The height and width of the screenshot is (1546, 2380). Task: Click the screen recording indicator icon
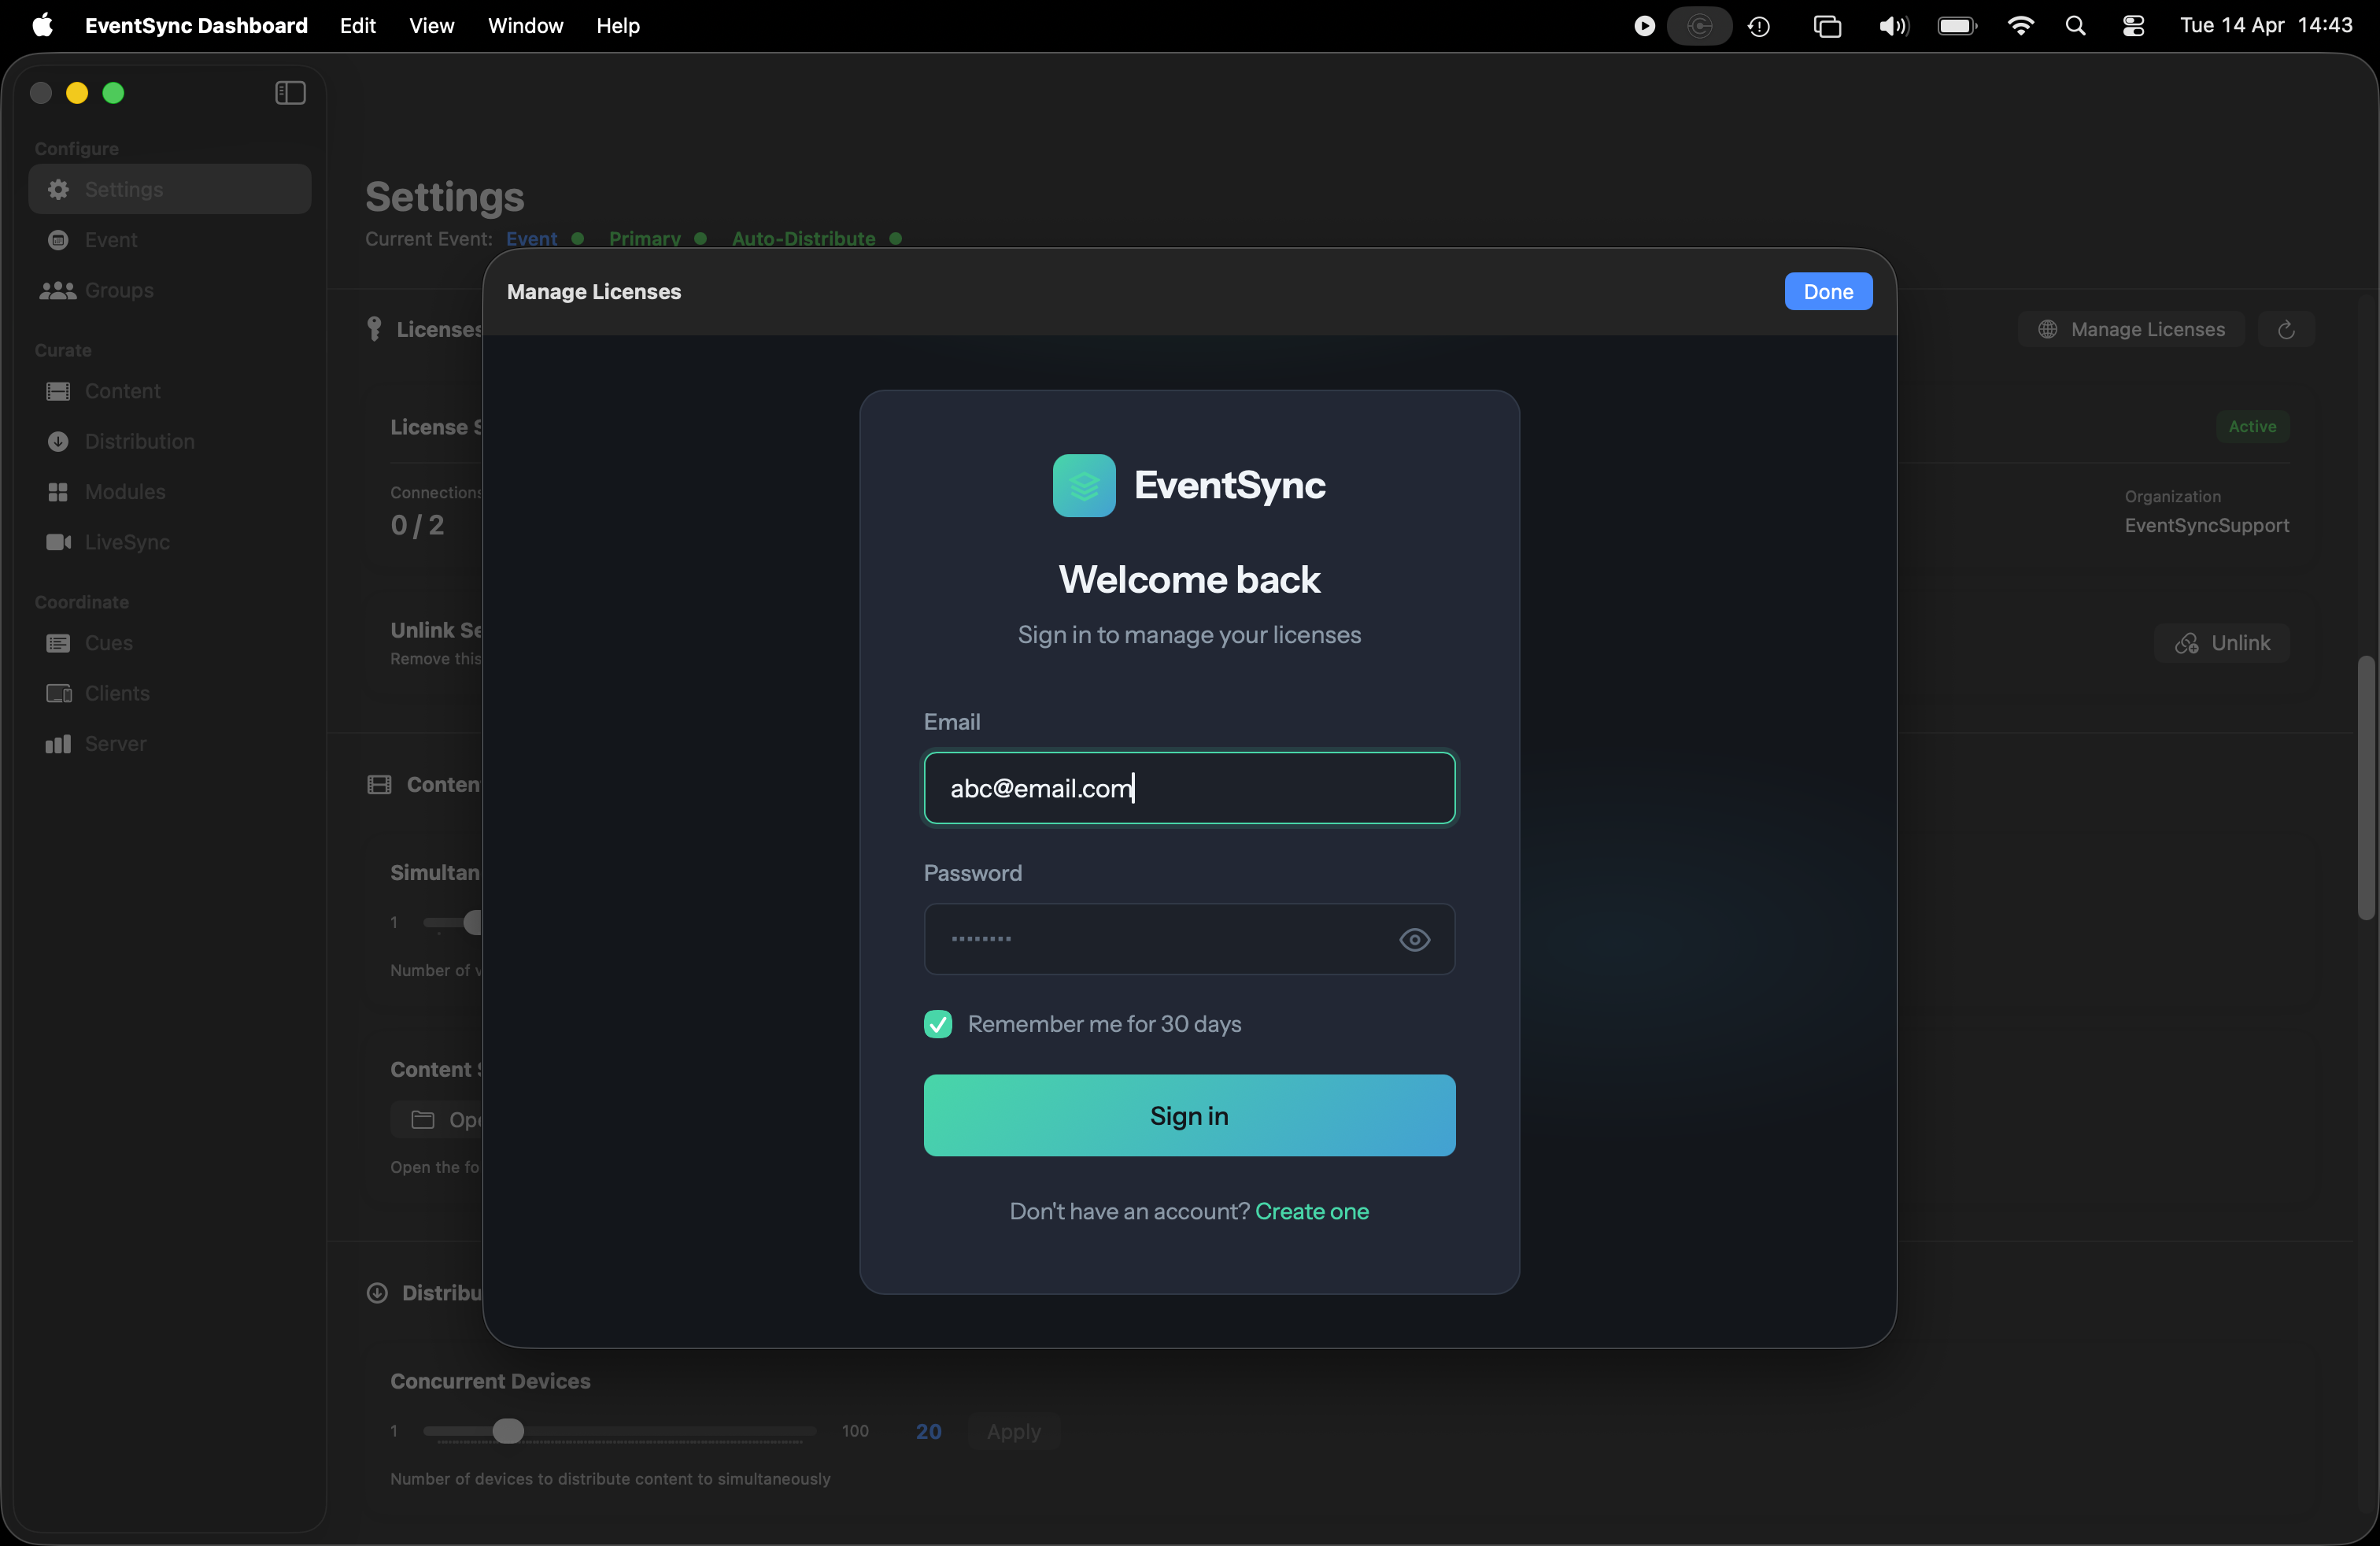pyautogui.click(x=1699, y=26)
